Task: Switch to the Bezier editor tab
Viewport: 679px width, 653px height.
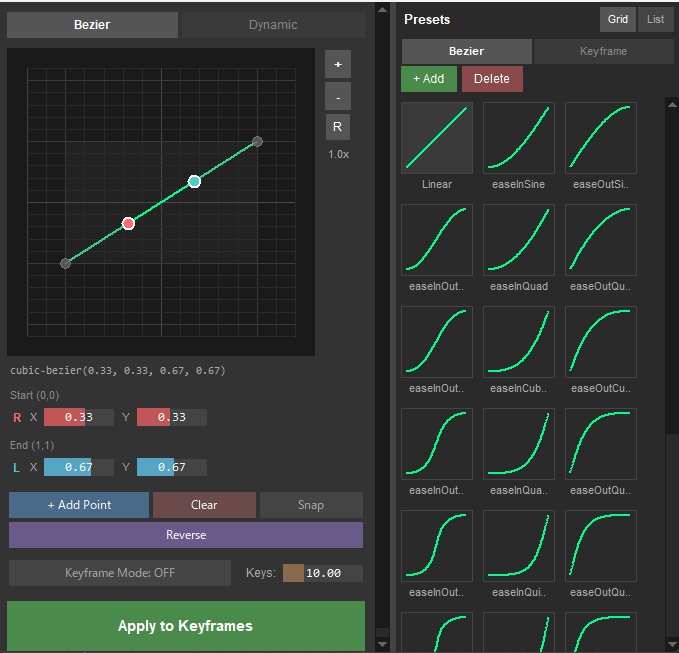Action: [92, 25]
